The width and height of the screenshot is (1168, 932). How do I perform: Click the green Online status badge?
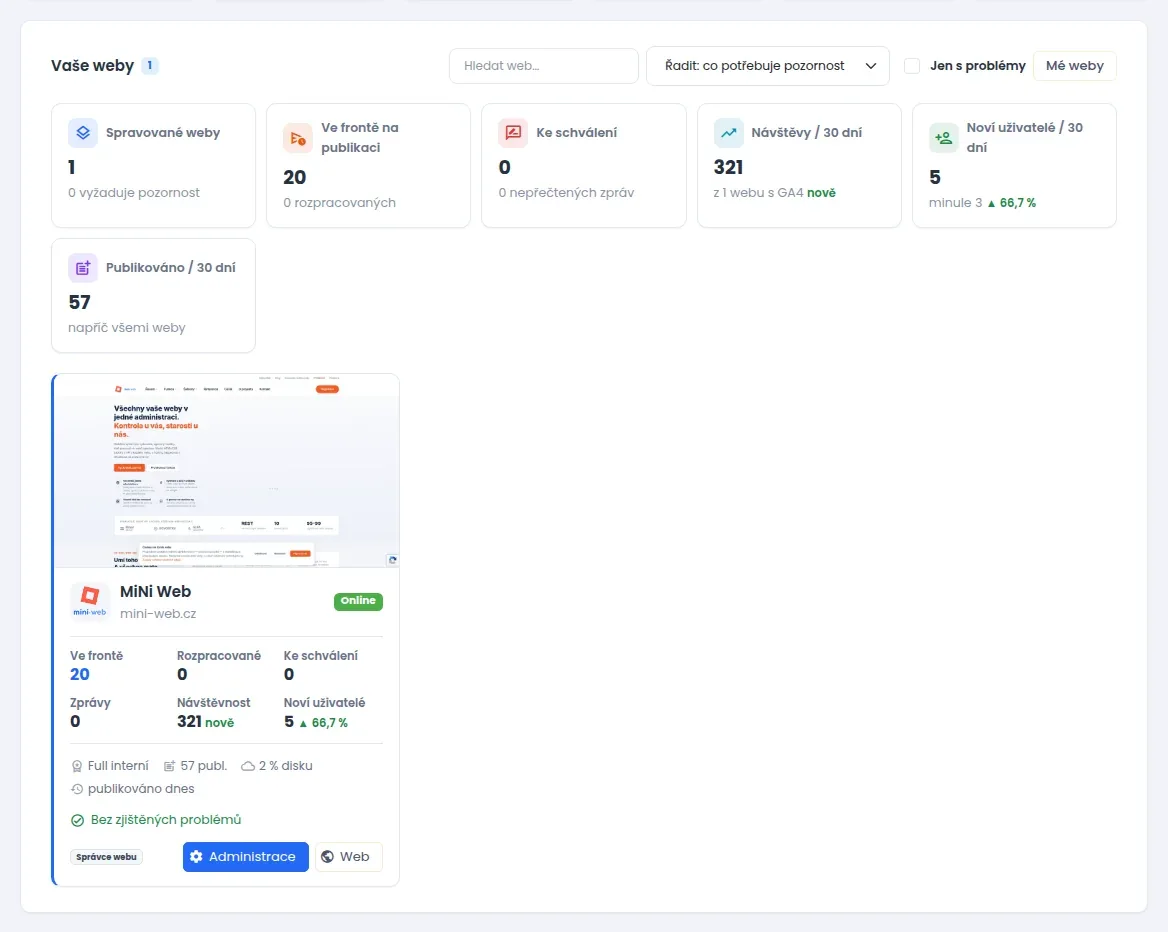358,601
